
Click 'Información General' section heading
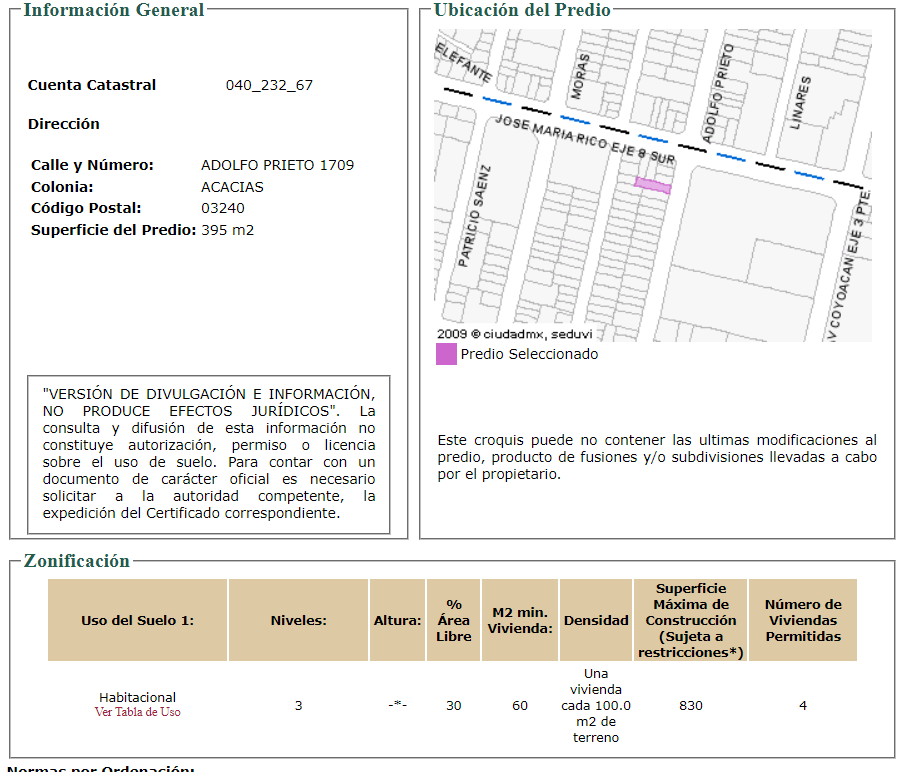pos(114,10)
